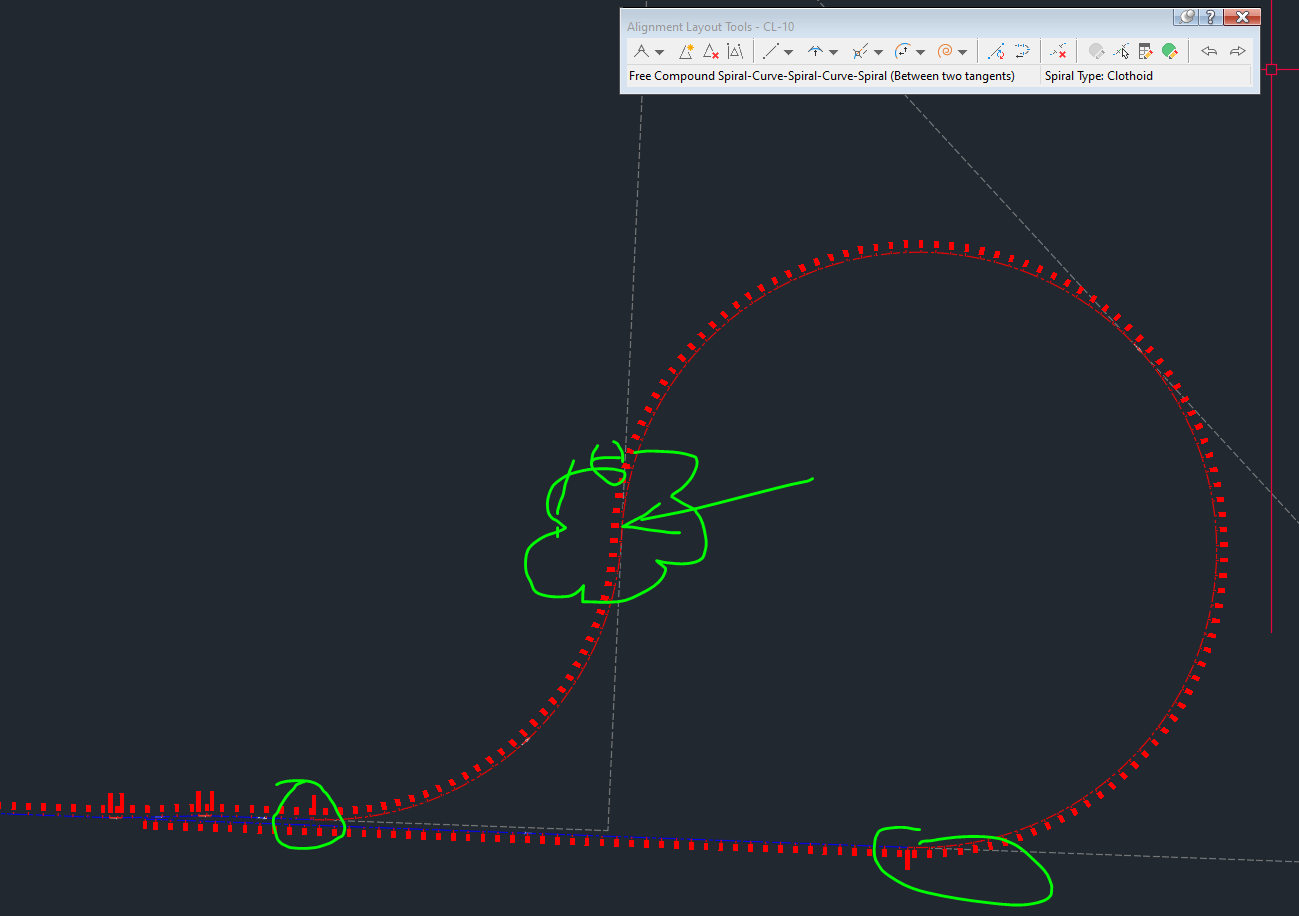Select the Delete PI tool
The width and height of the screenshot is (1299, 916).
709,51
